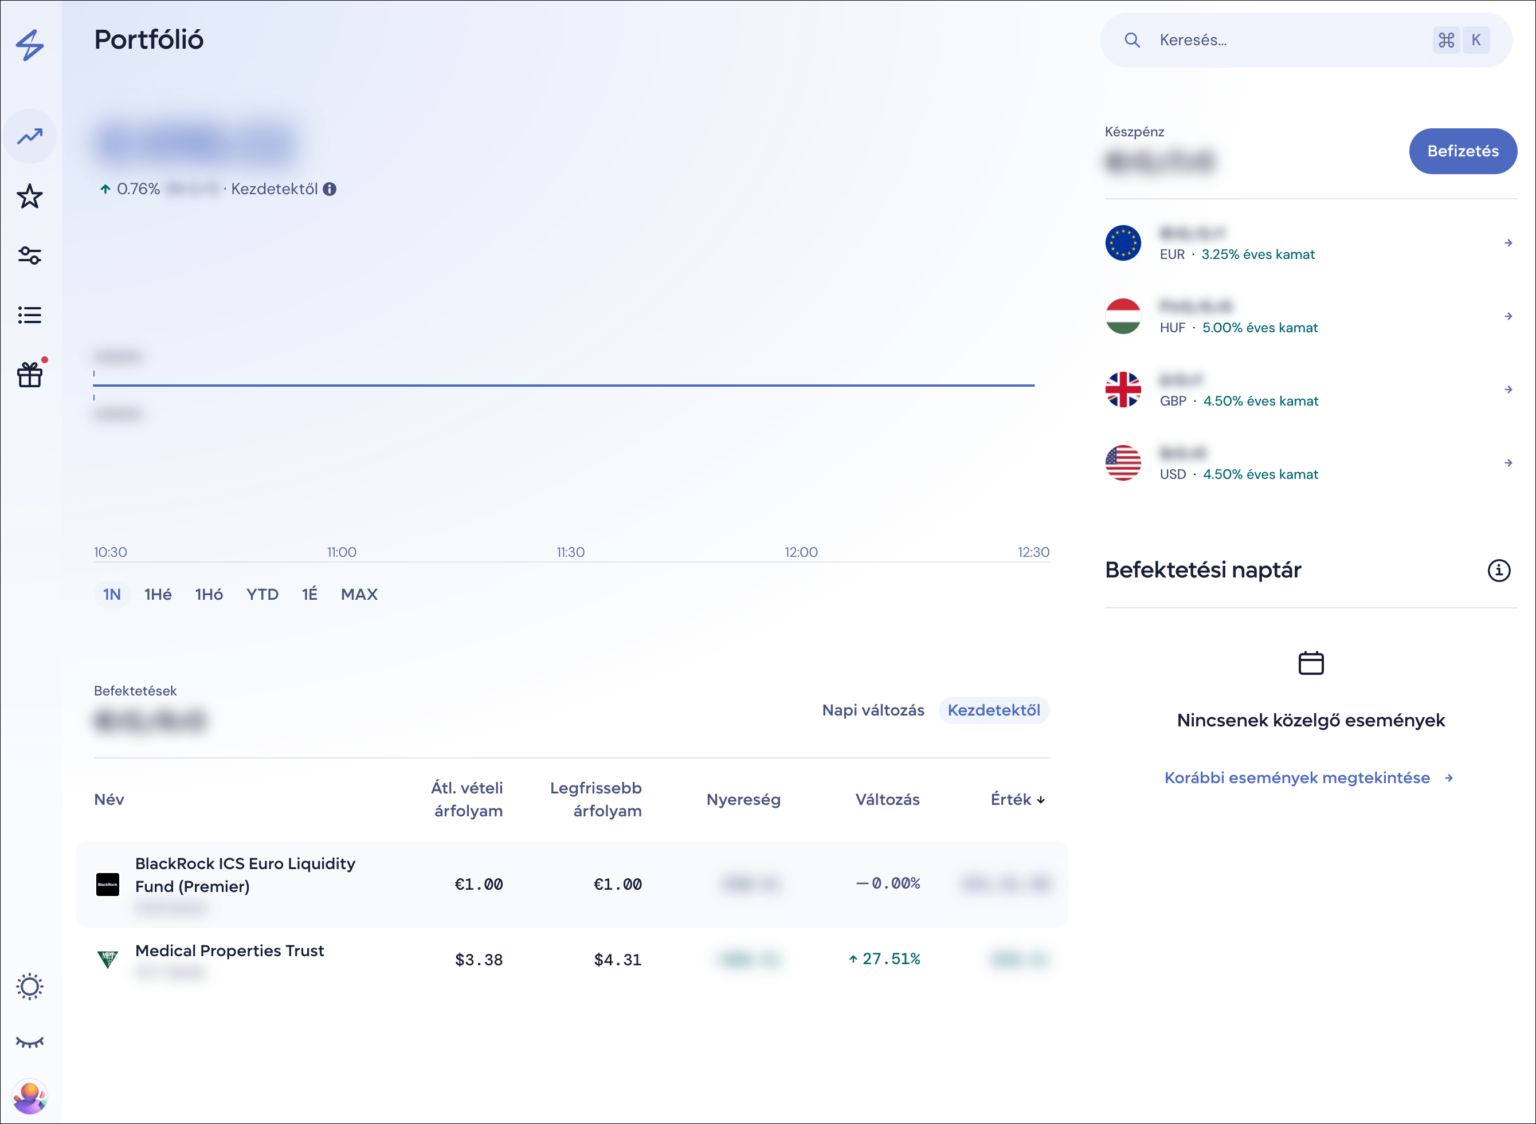Open the portfolio chart icon in sidebar

(x=30, y=136)
